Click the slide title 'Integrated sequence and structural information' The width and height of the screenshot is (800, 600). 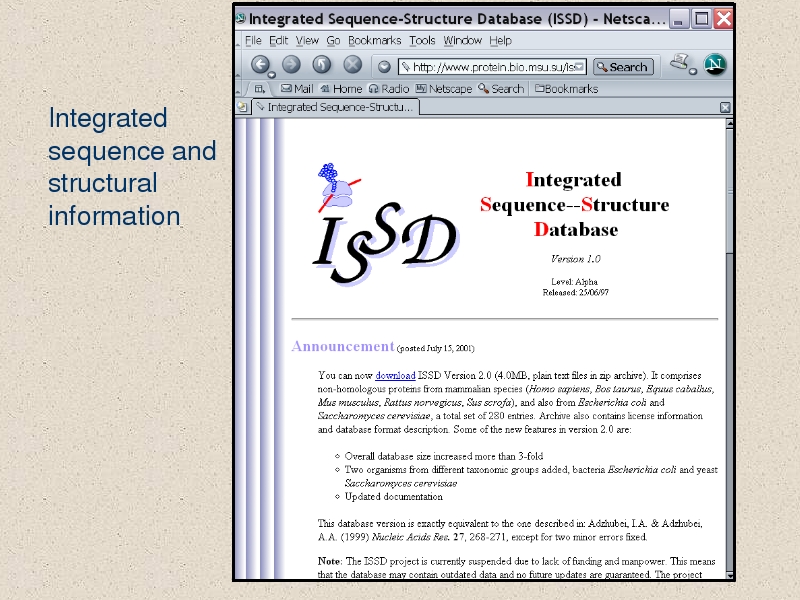132,167
